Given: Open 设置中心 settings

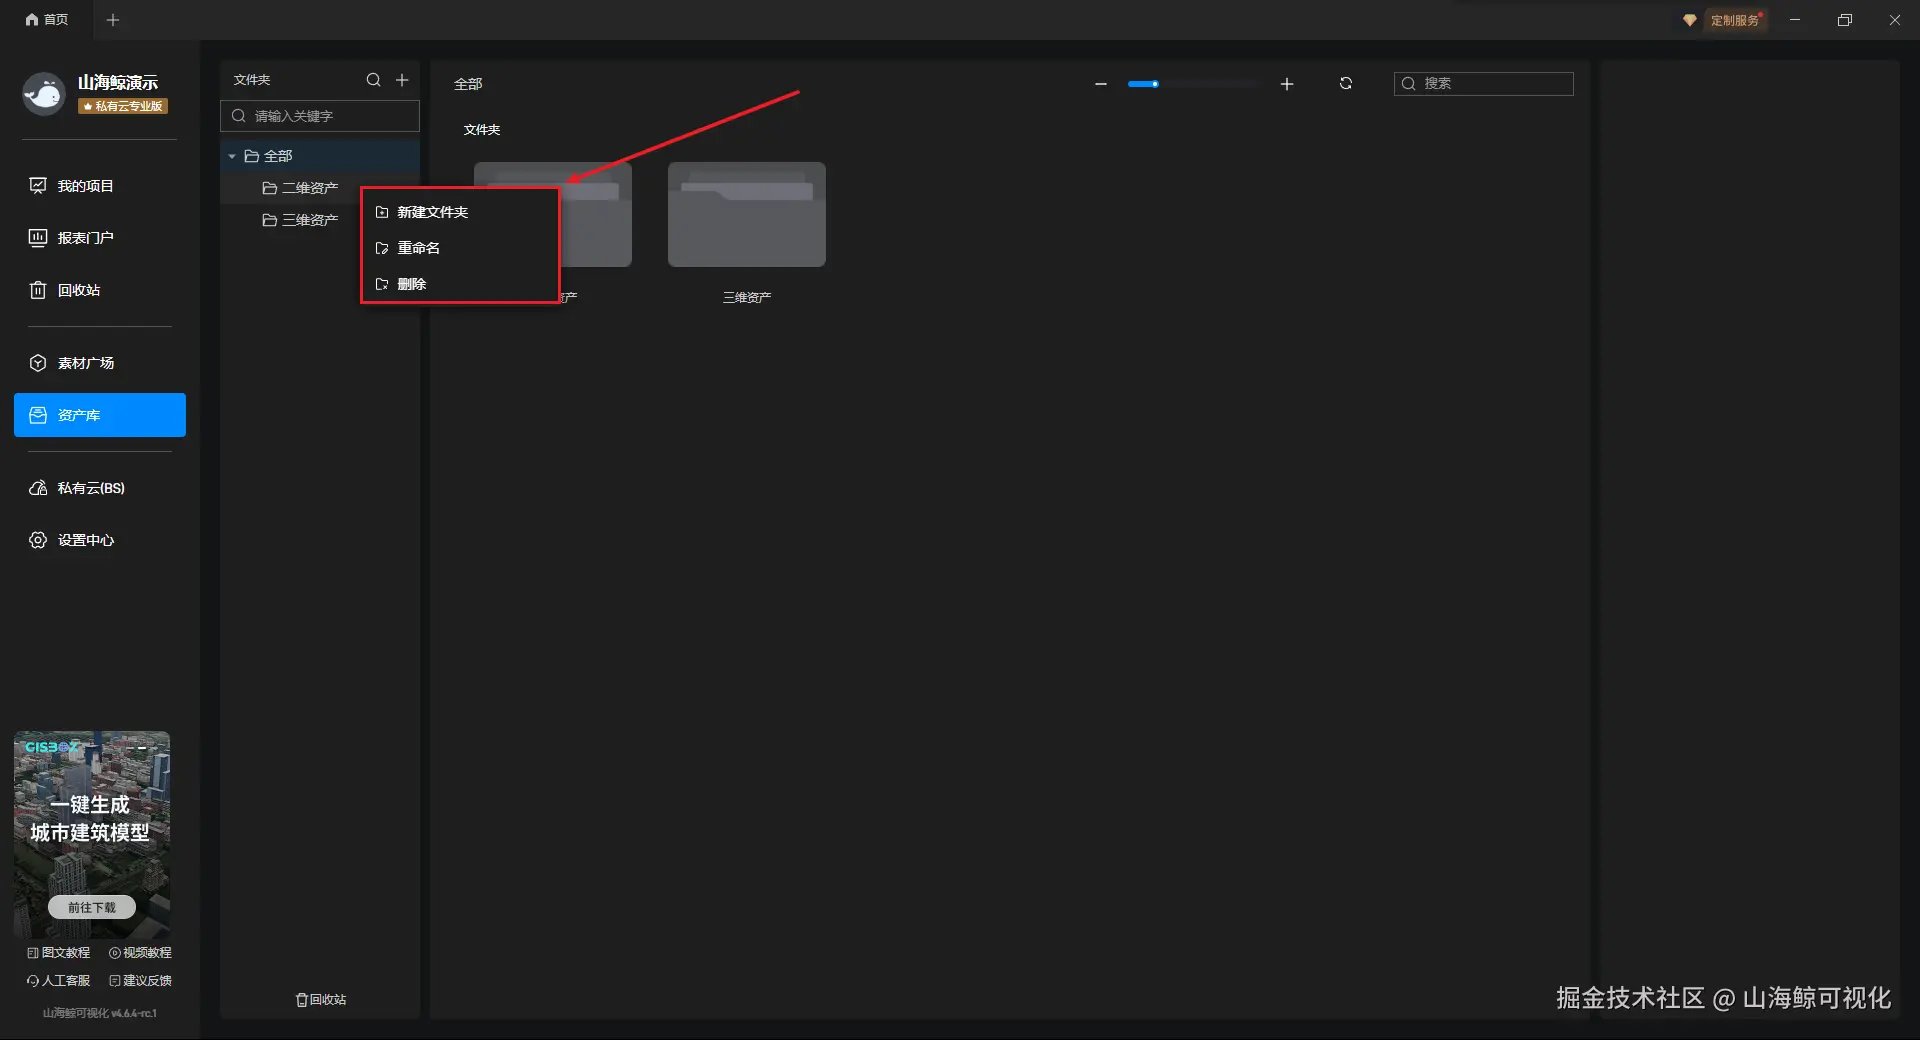Looking at the screenshot, I should tap(100, 540).
